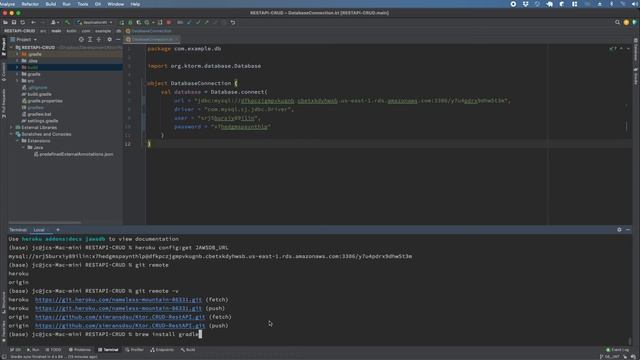Open the Tools menu
Screen dimensions: 640x360
pyautogui.click(x=83, y=4)
